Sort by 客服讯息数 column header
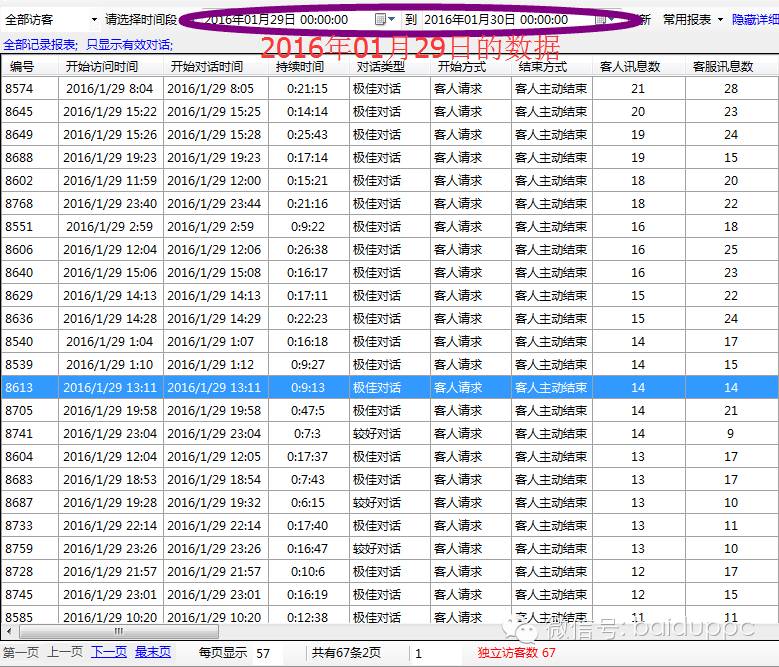This screenshot has width=779, height=667. [723, 67]
